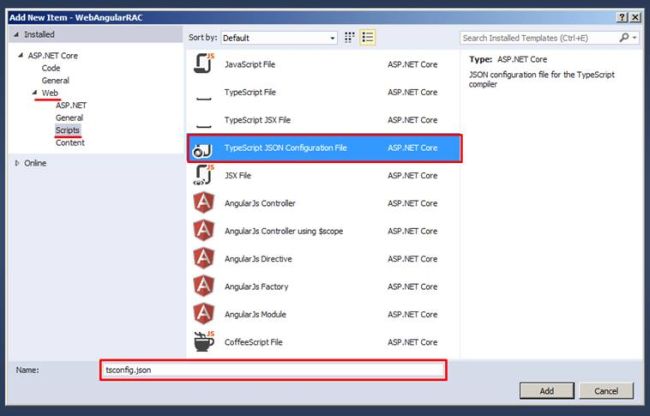Image resolution: width=650 pixels, height=416 pixels.
Task: Select the Content category
Action: (x=70, y=143)
